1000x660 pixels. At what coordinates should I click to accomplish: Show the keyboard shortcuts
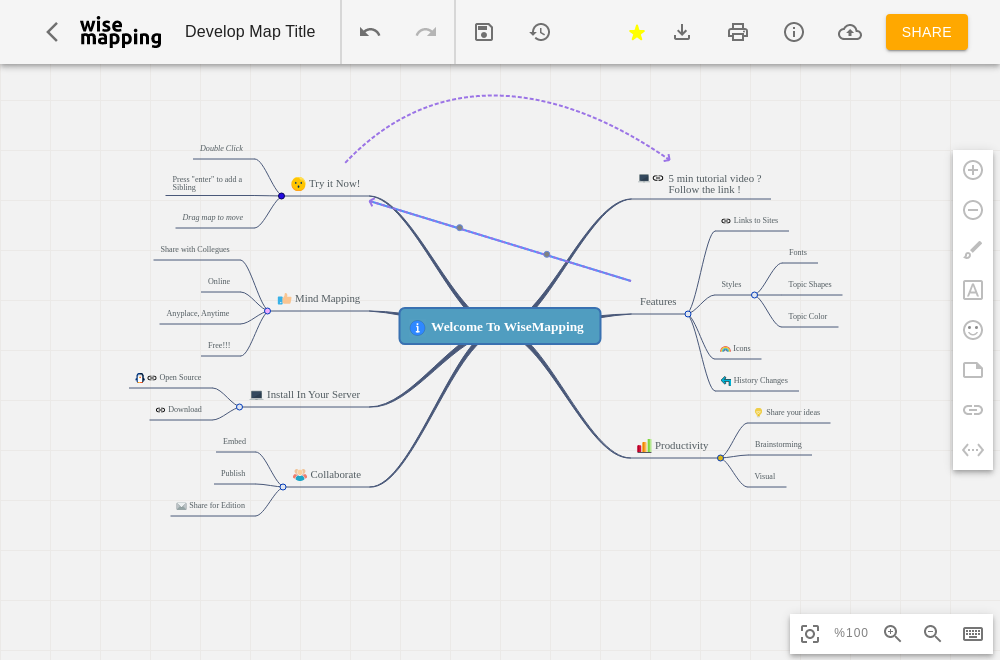tap(973, 634)
